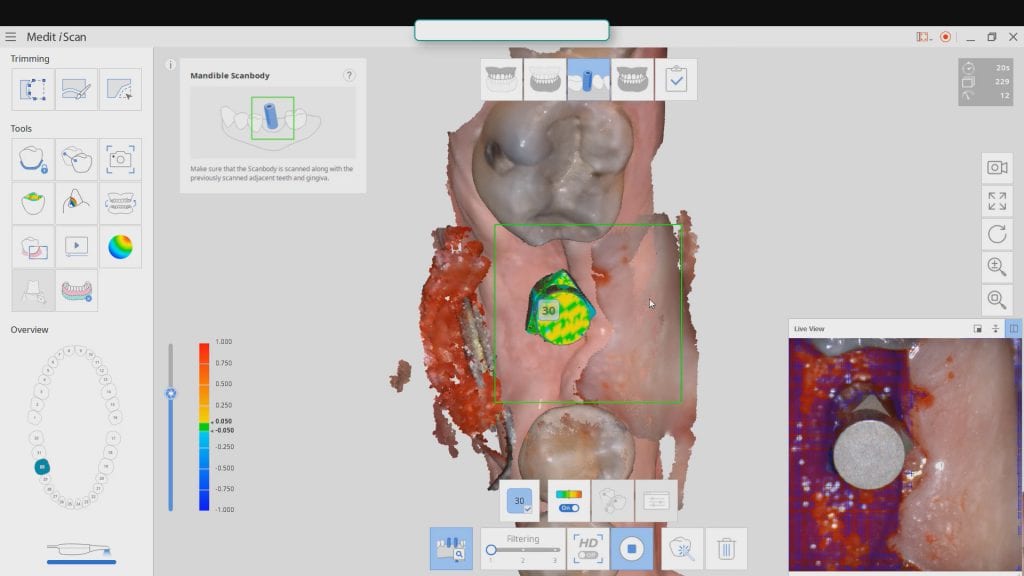Viewport: 1024px width, 576px height.
Task: Delete scan data using the trash icon
Action: pos(727,548)
